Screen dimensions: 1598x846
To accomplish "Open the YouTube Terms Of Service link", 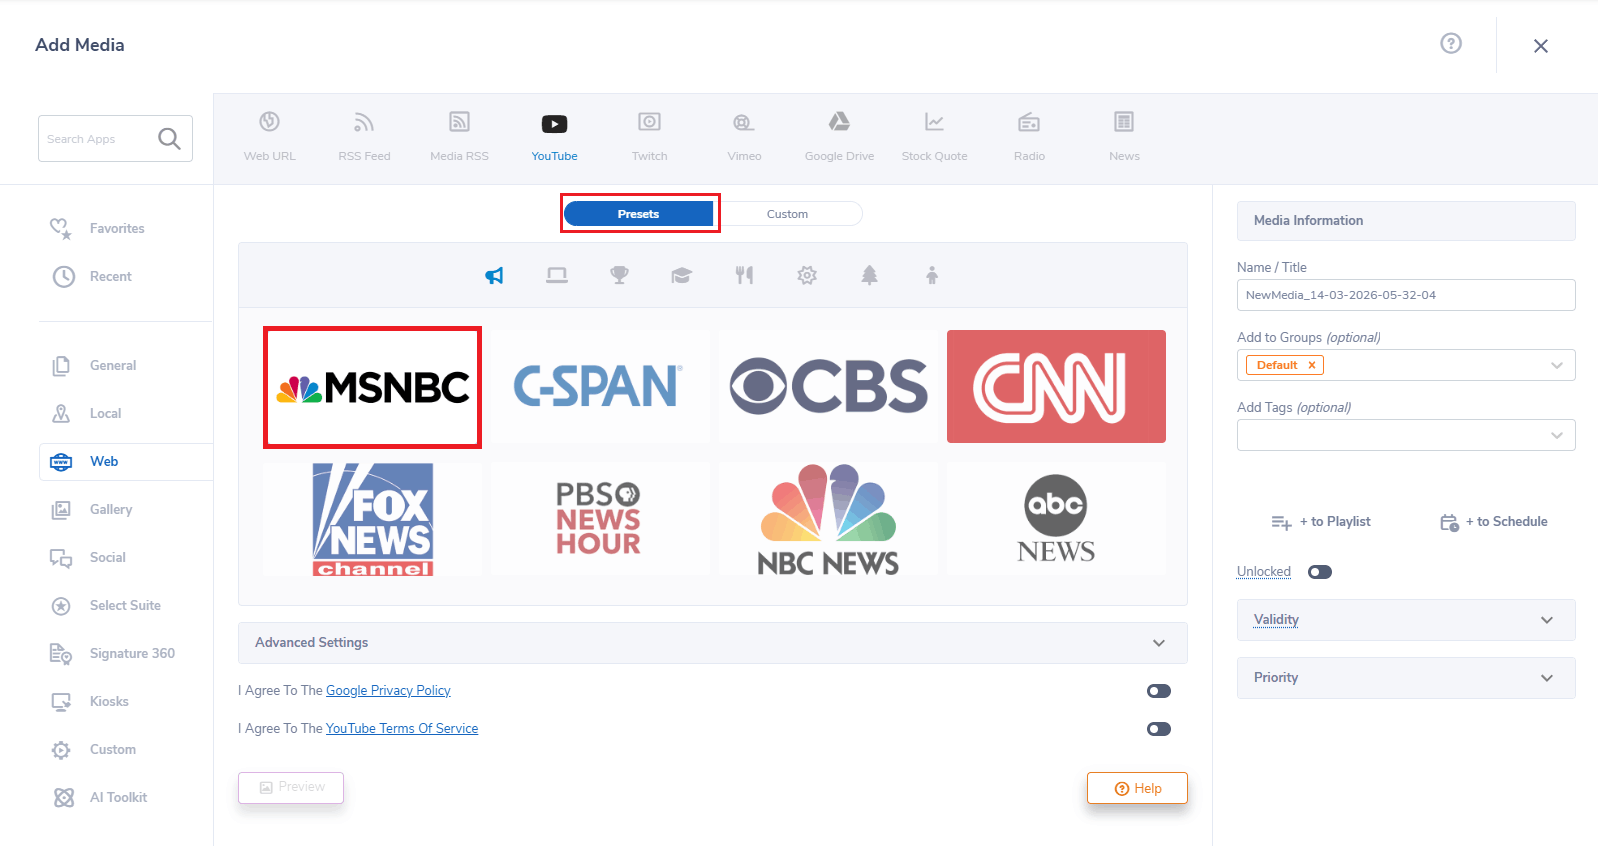I will [402, 729].
